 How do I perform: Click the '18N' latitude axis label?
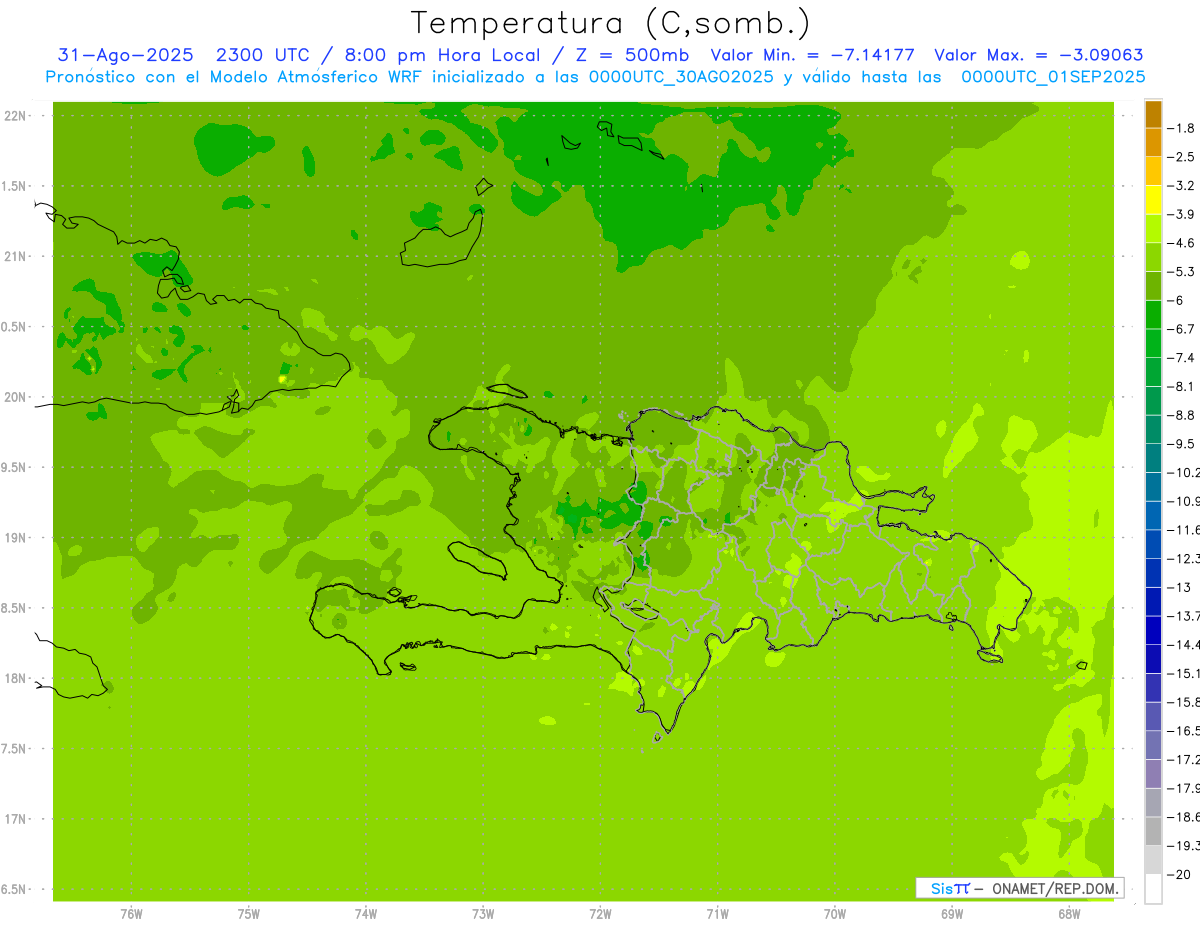pos(16,678)
